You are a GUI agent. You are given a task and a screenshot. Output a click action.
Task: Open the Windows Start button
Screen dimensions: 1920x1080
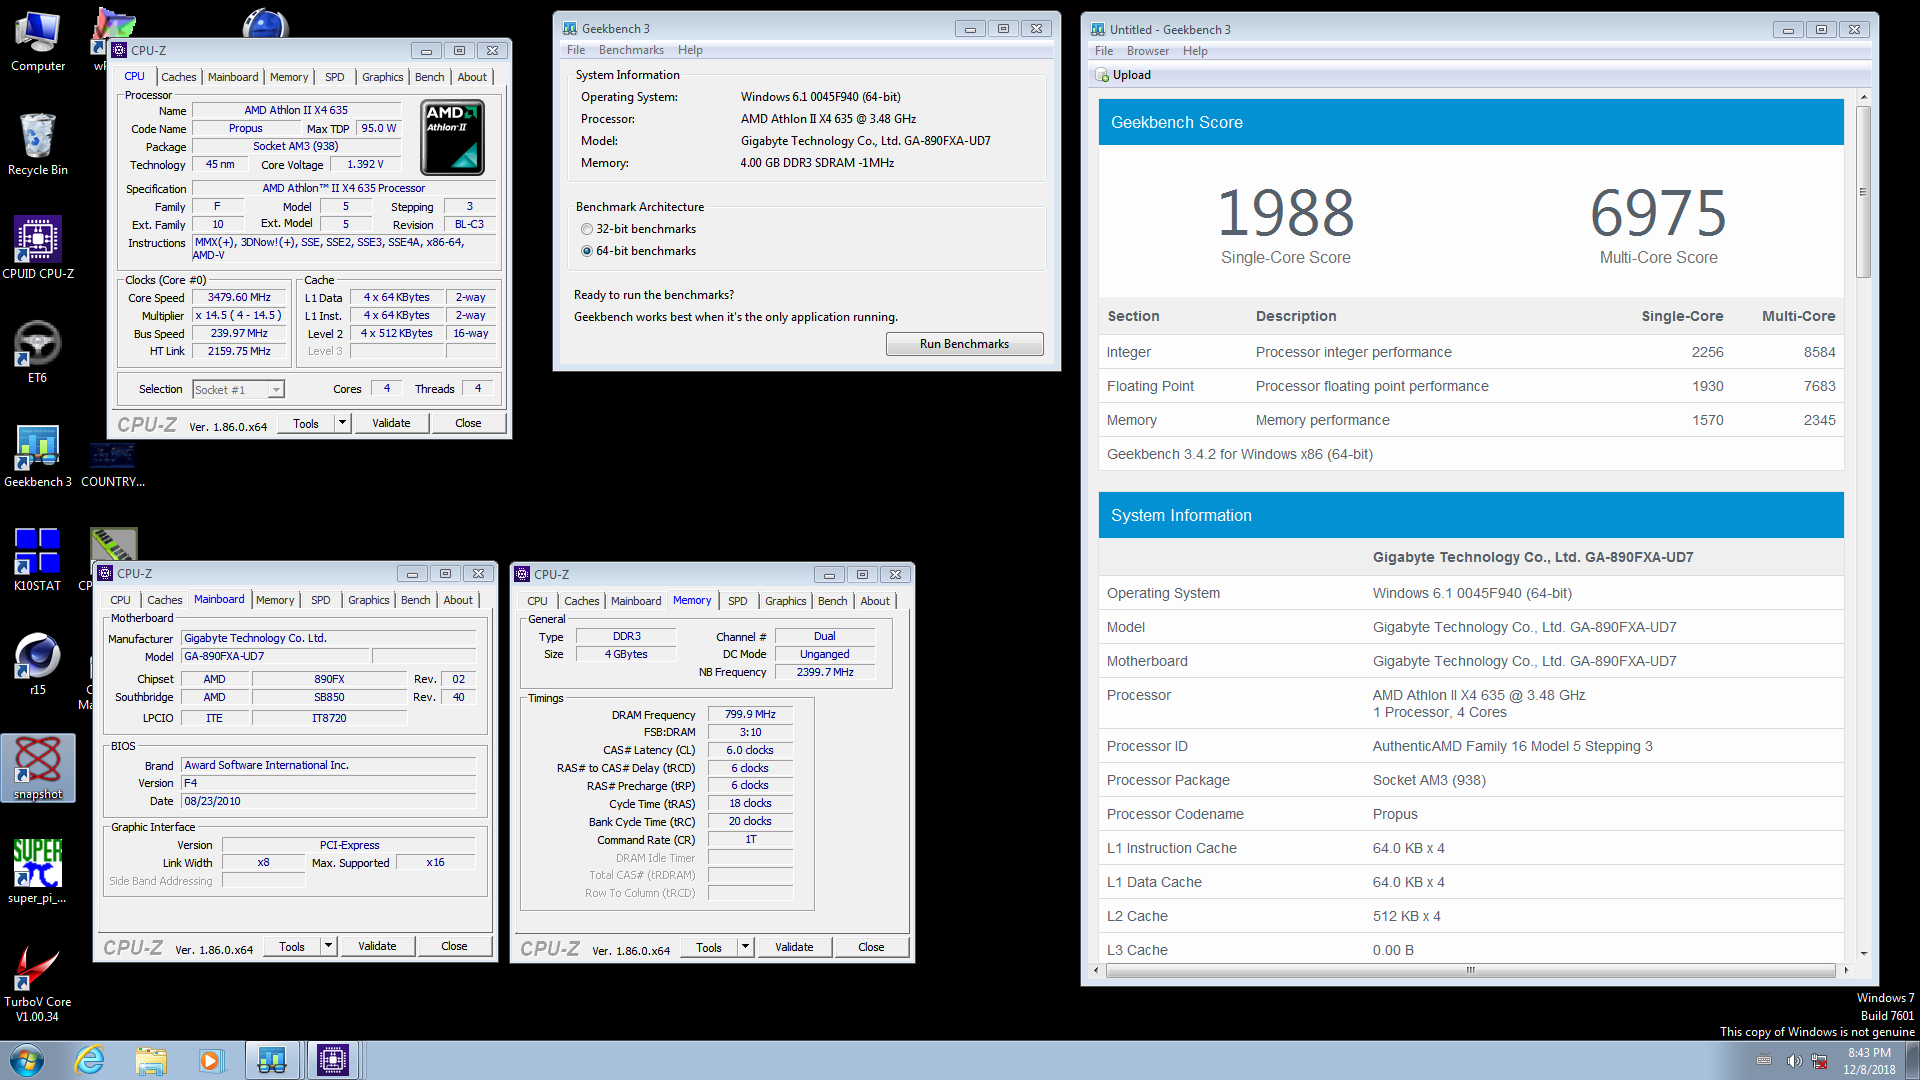click(27, 1060)
